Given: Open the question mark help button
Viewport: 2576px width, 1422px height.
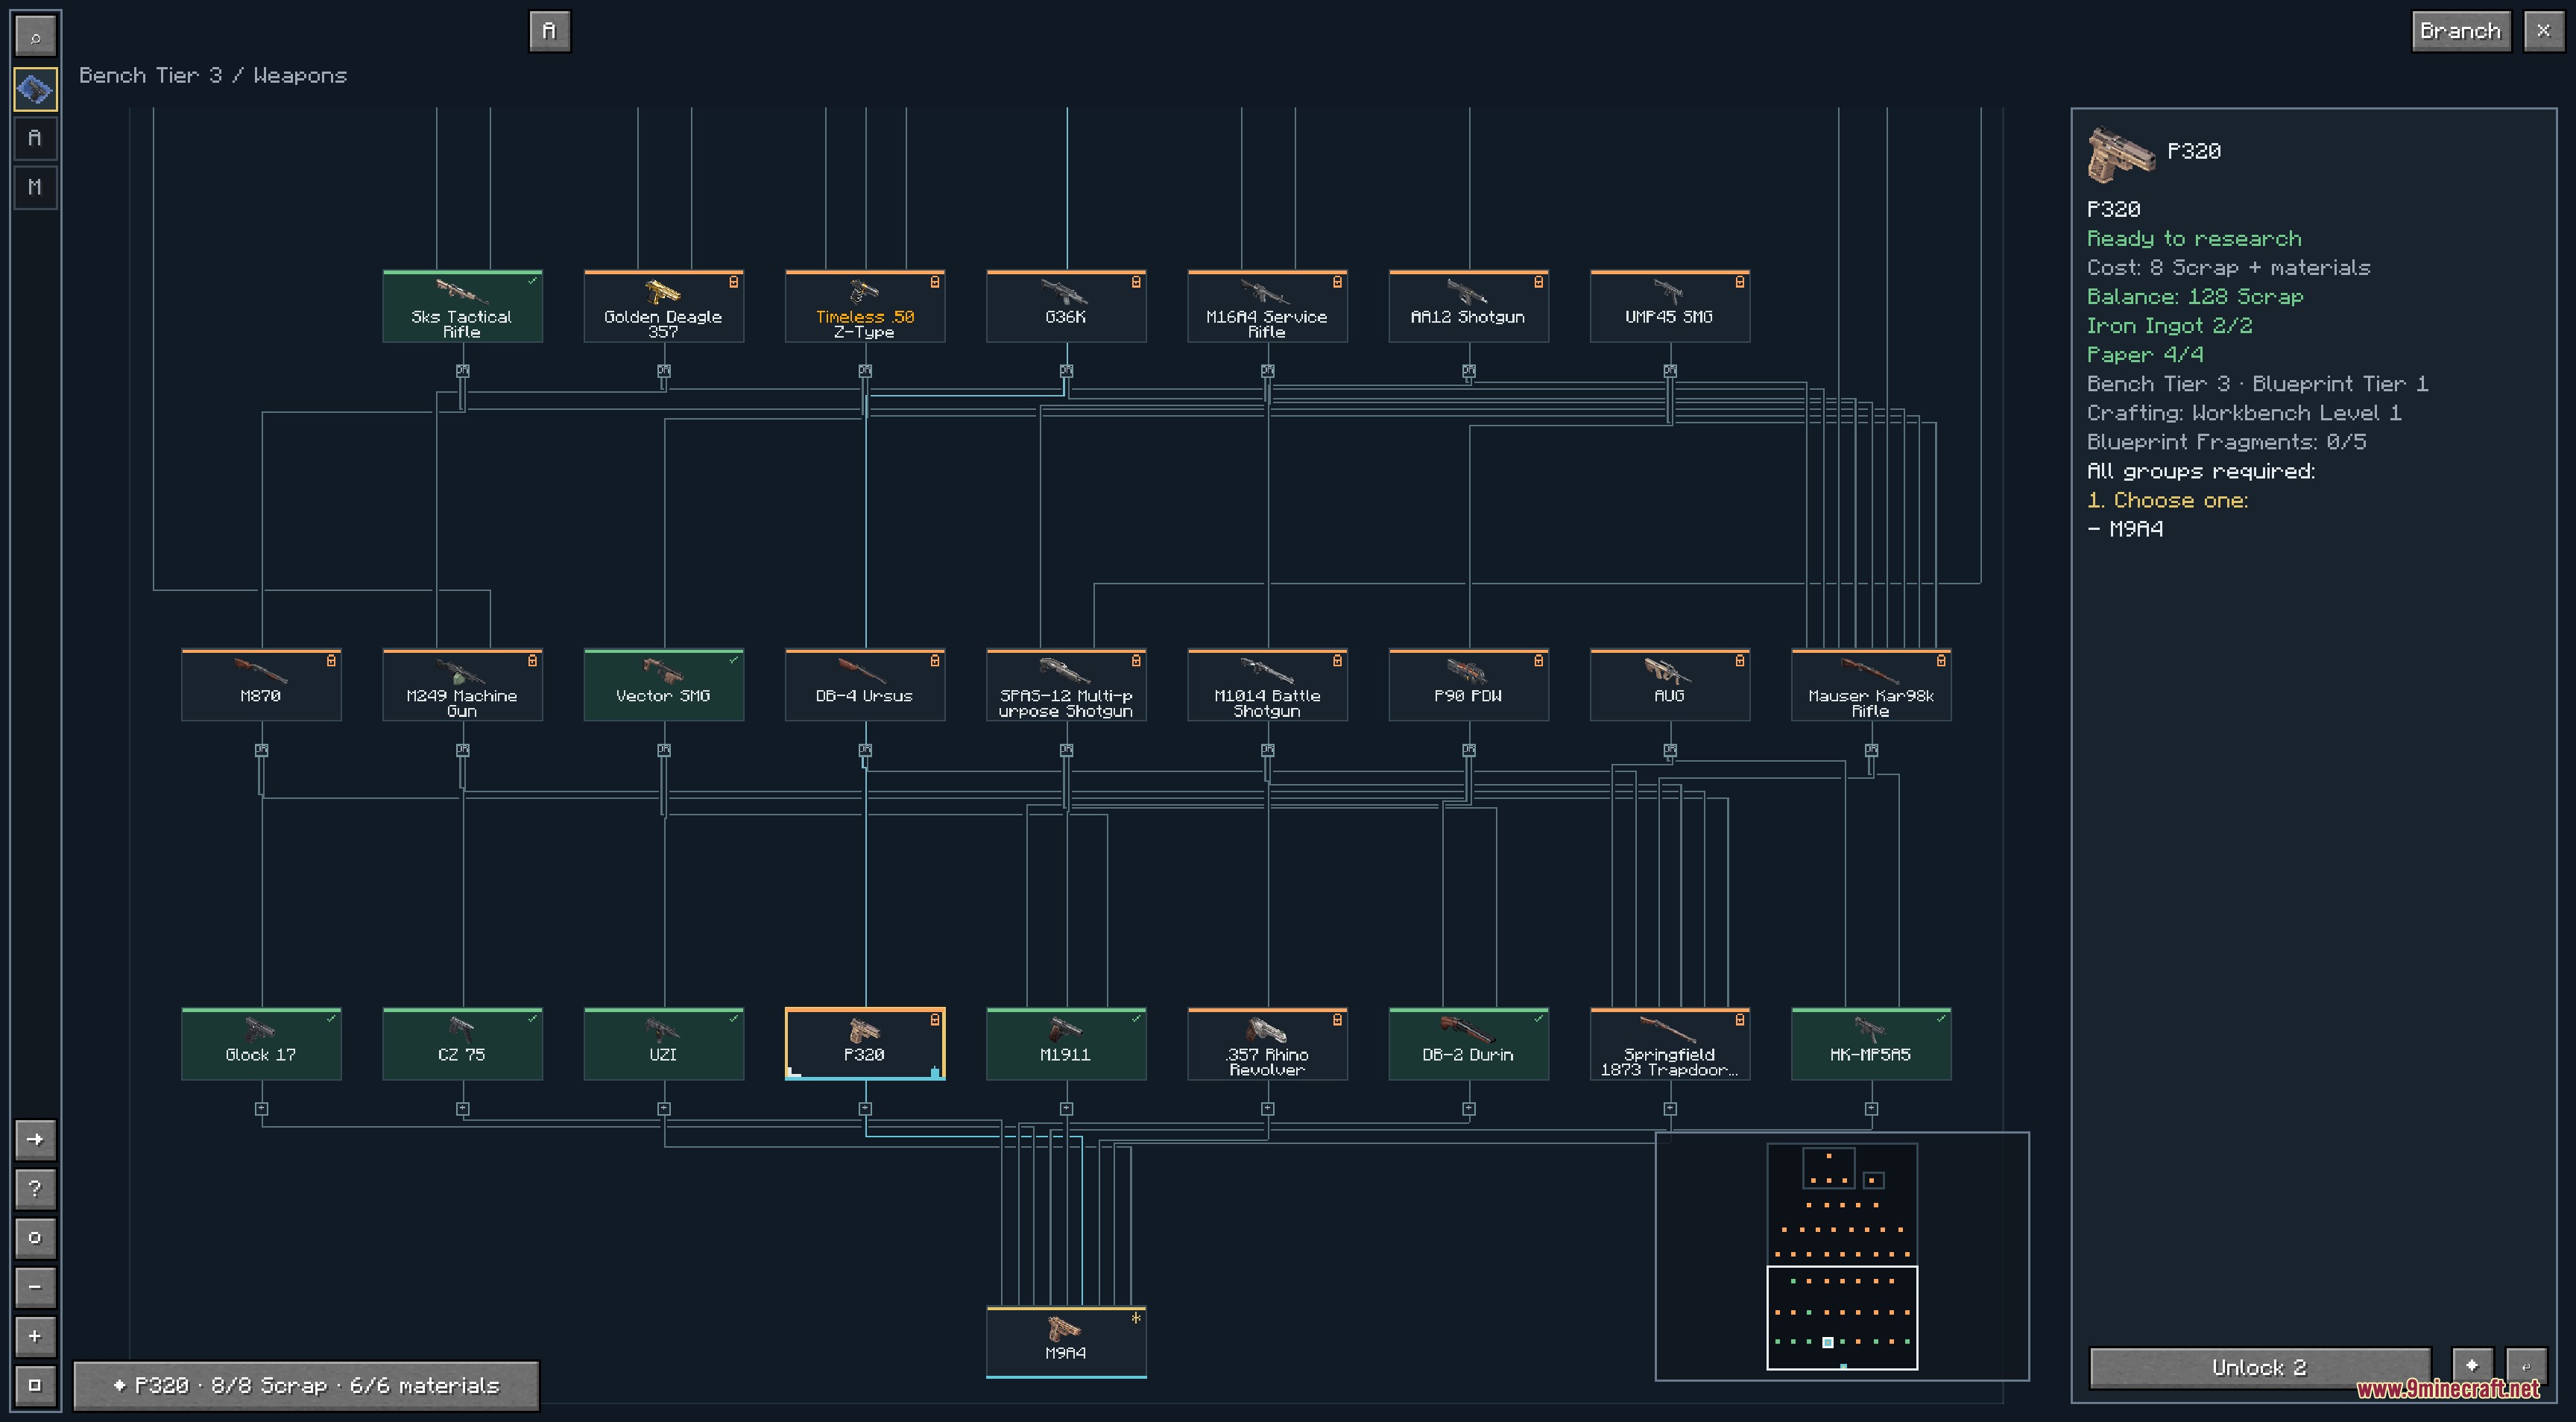Looking at the screenshot, I should click(x=35, y=1188).
